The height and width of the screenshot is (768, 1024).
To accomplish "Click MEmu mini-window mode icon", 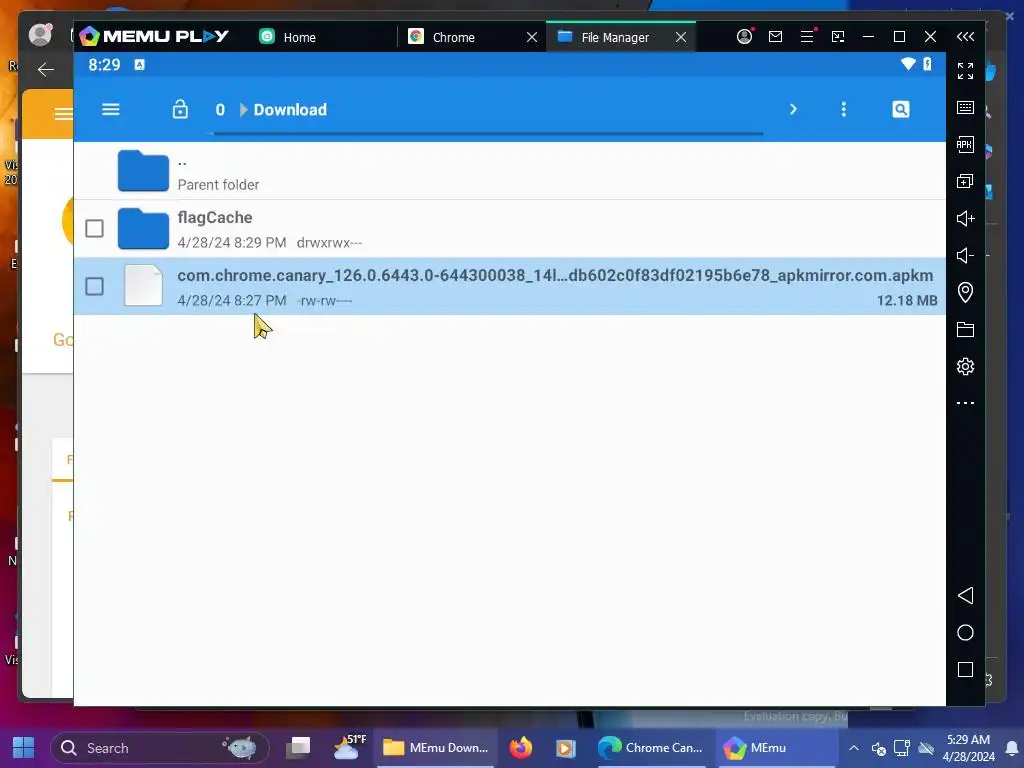I will pos(838,37).
